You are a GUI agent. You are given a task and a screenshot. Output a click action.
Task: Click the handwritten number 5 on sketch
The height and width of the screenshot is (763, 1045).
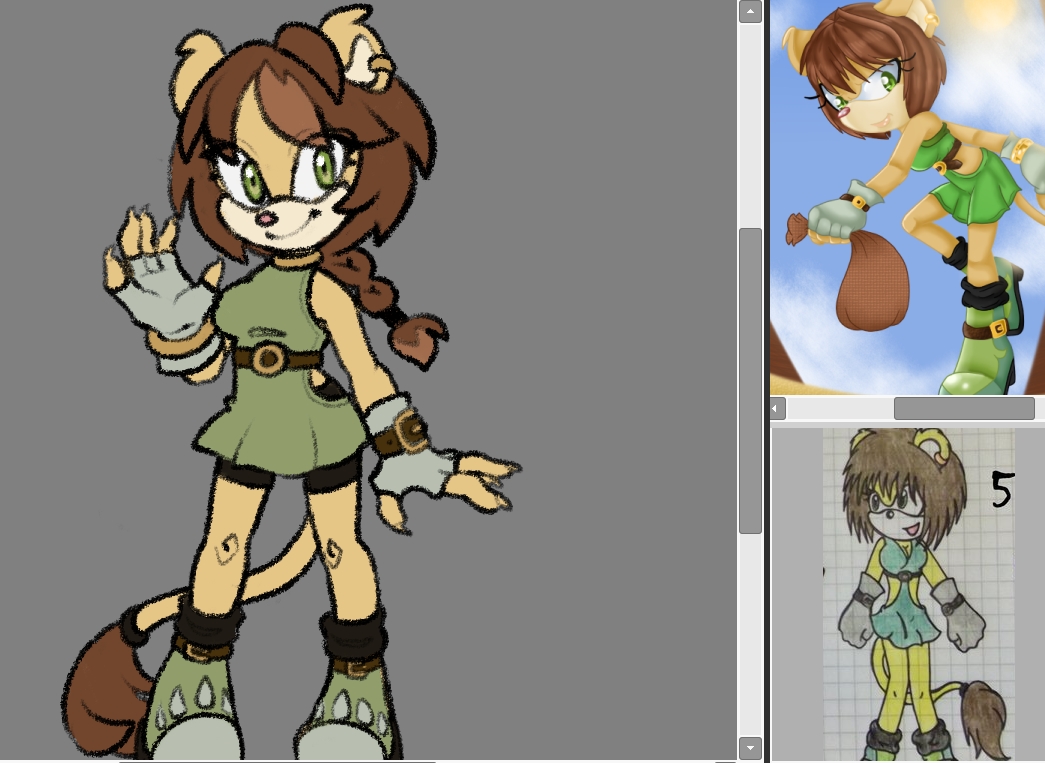(x=1001, y=490)
